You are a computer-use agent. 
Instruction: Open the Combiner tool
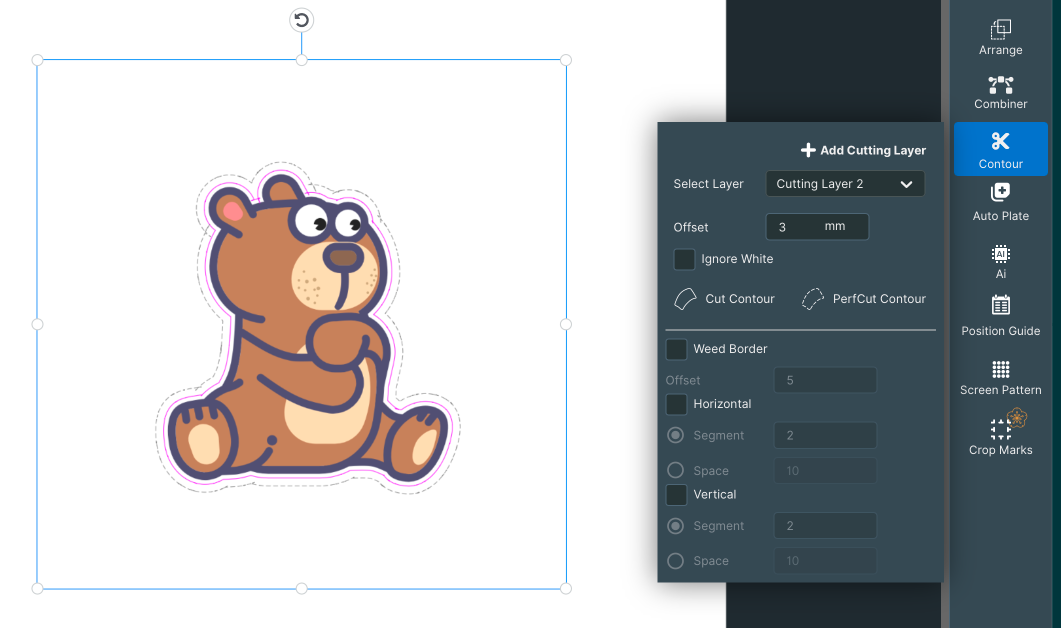point(1000,93)
